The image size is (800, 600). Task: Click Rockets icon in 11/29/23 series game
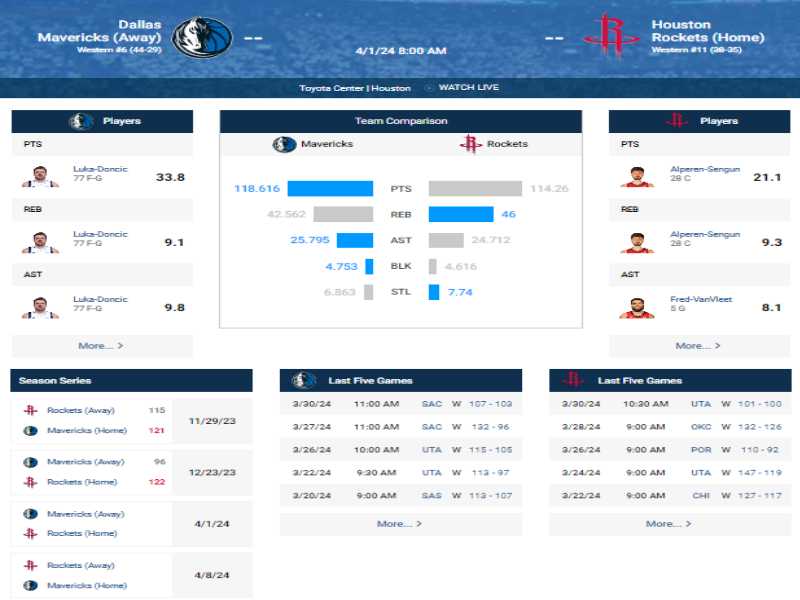[x=31, y=410]
